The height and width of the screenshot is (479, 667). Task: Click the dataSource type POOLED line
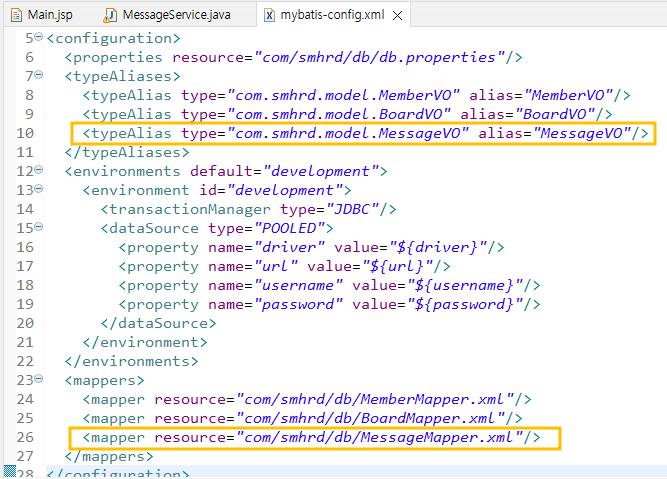click(217, 228)
